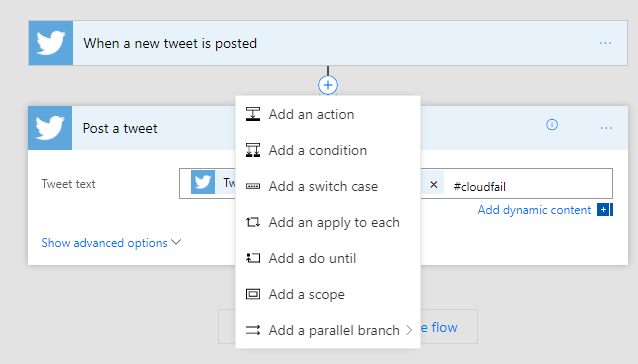Click the do until icon

(253, 258)
